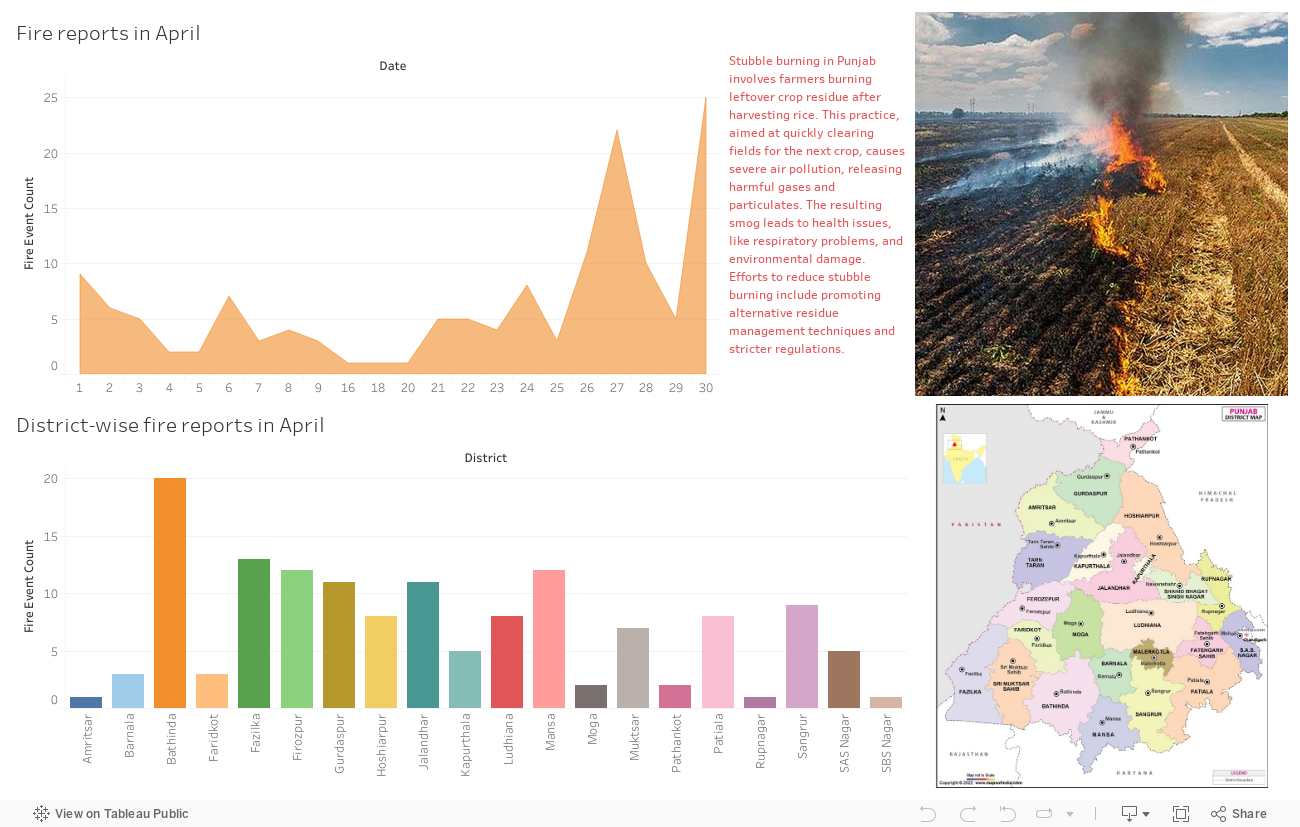Click the 'Fire reports in April' title
The height and width of the screenshot is (827, 1300).
pos(108,33)
